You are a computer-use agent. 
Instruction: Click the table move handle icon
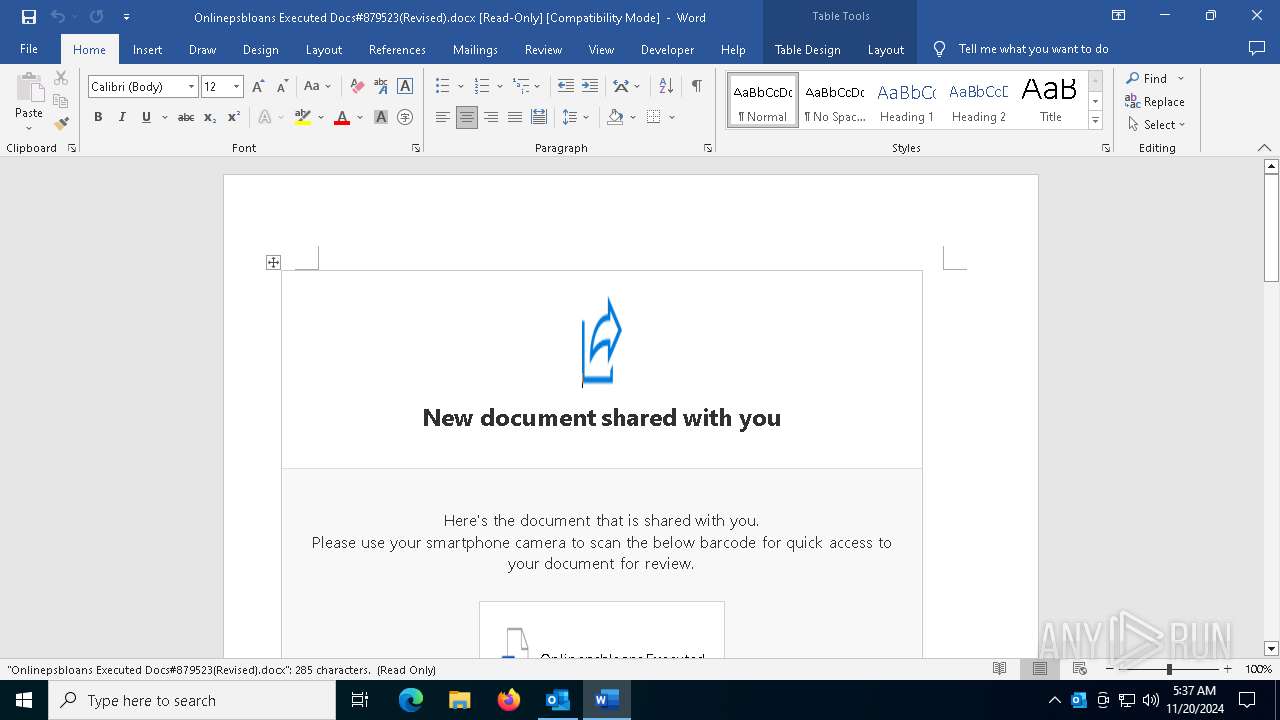(x=273, y=263)
